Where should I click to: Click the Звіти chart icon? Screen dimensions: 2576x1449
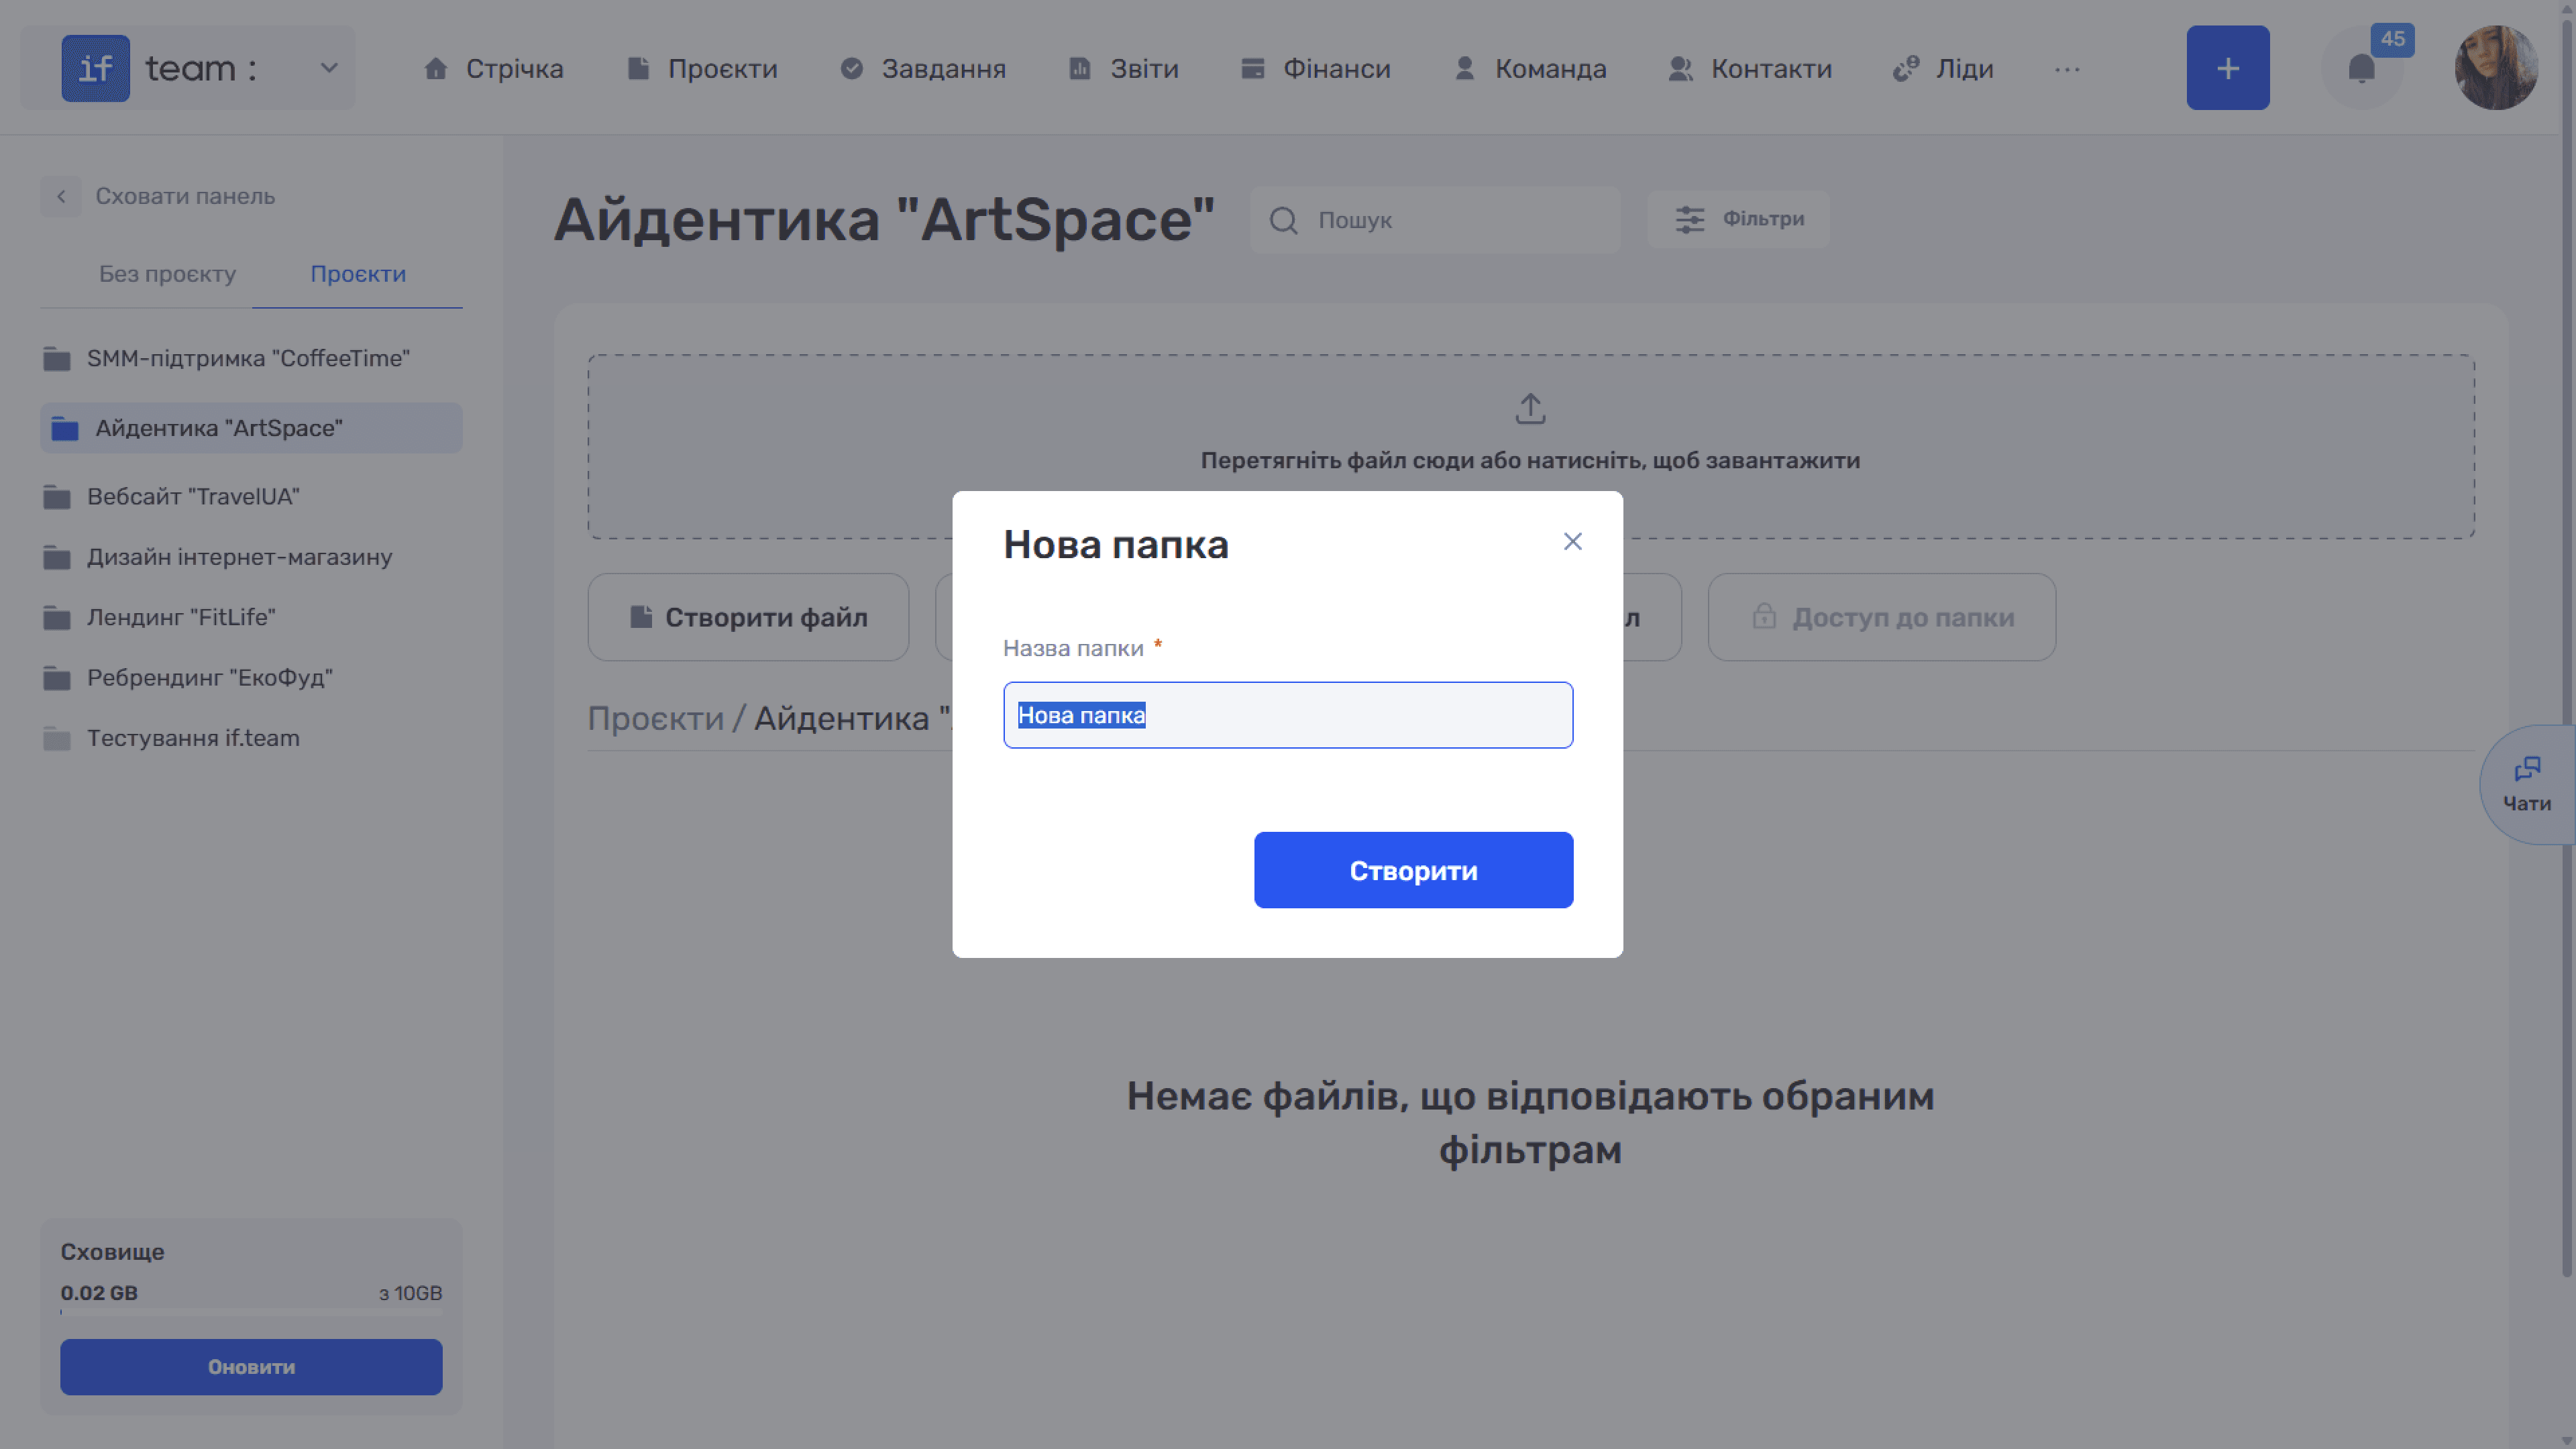pyautogui.click(x=1079, y=68)
